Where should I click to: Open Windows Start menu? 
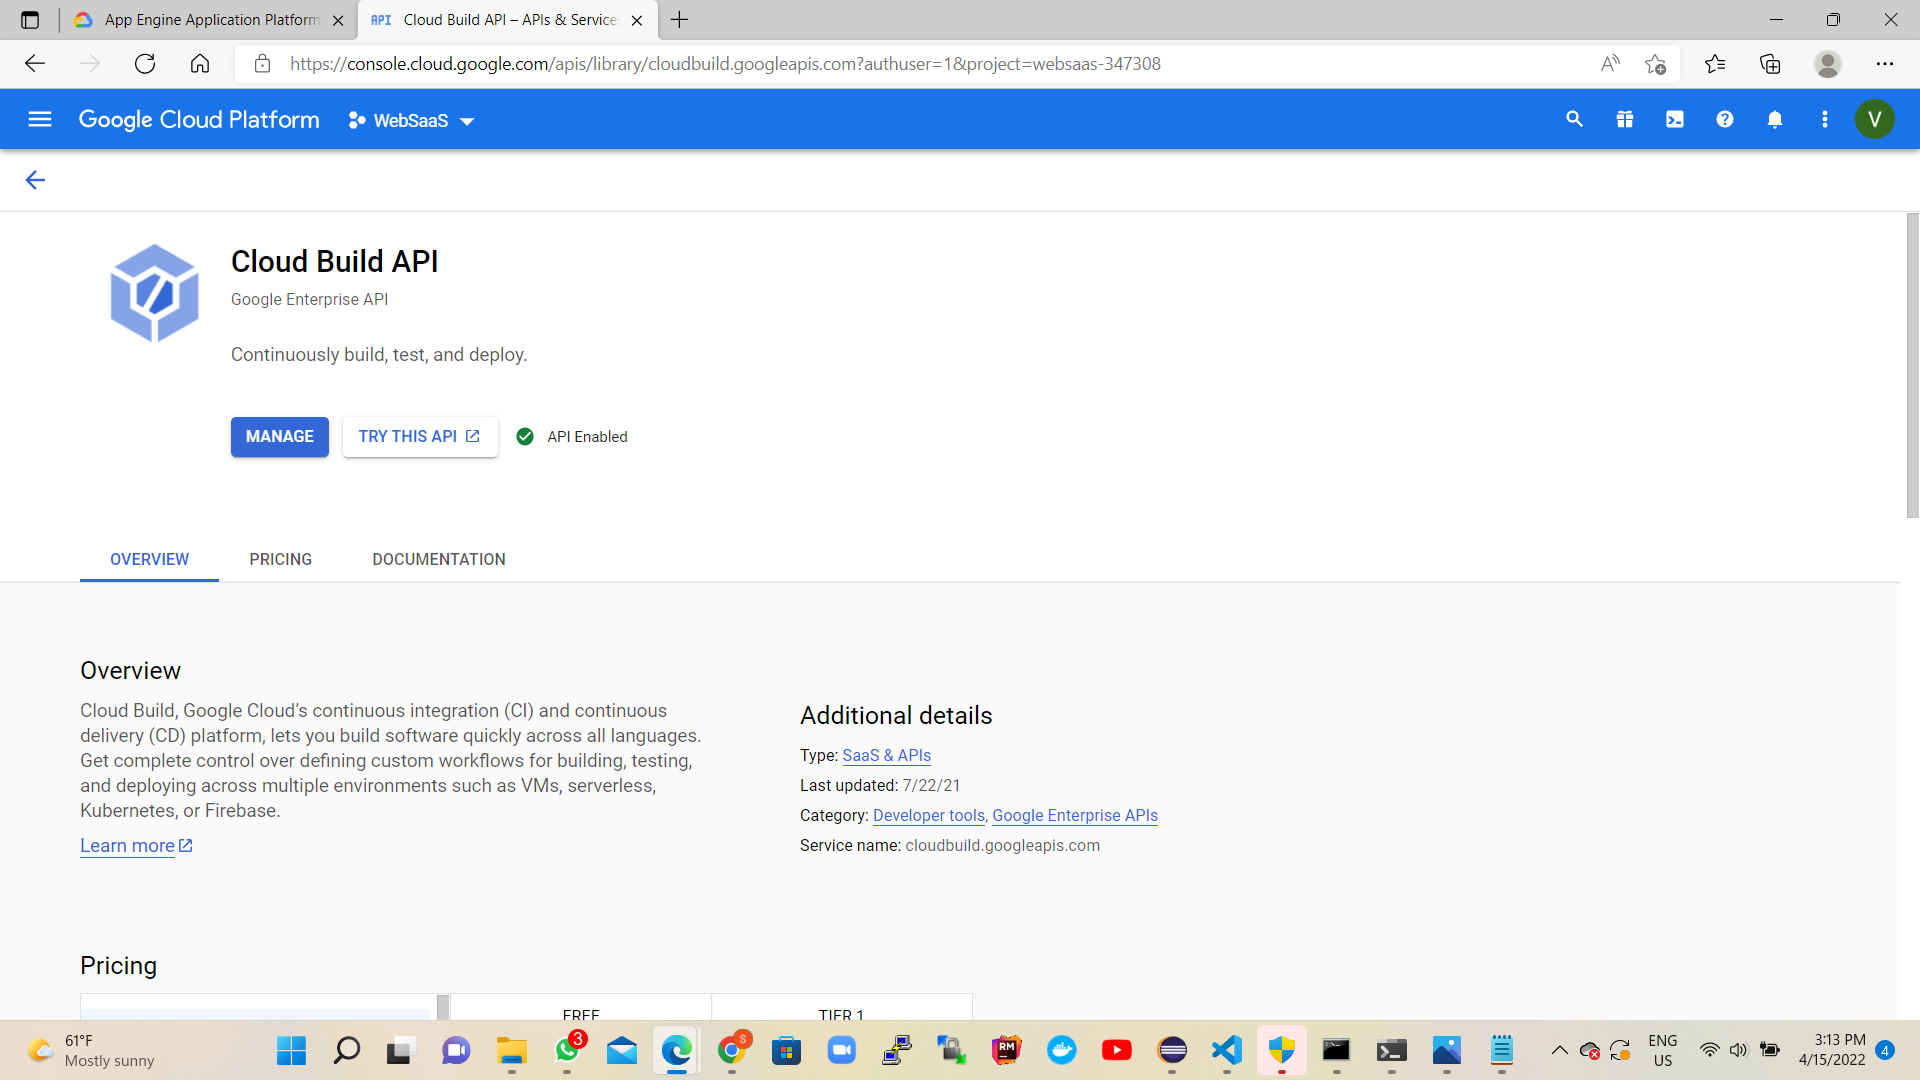(x=291, y=1050)
